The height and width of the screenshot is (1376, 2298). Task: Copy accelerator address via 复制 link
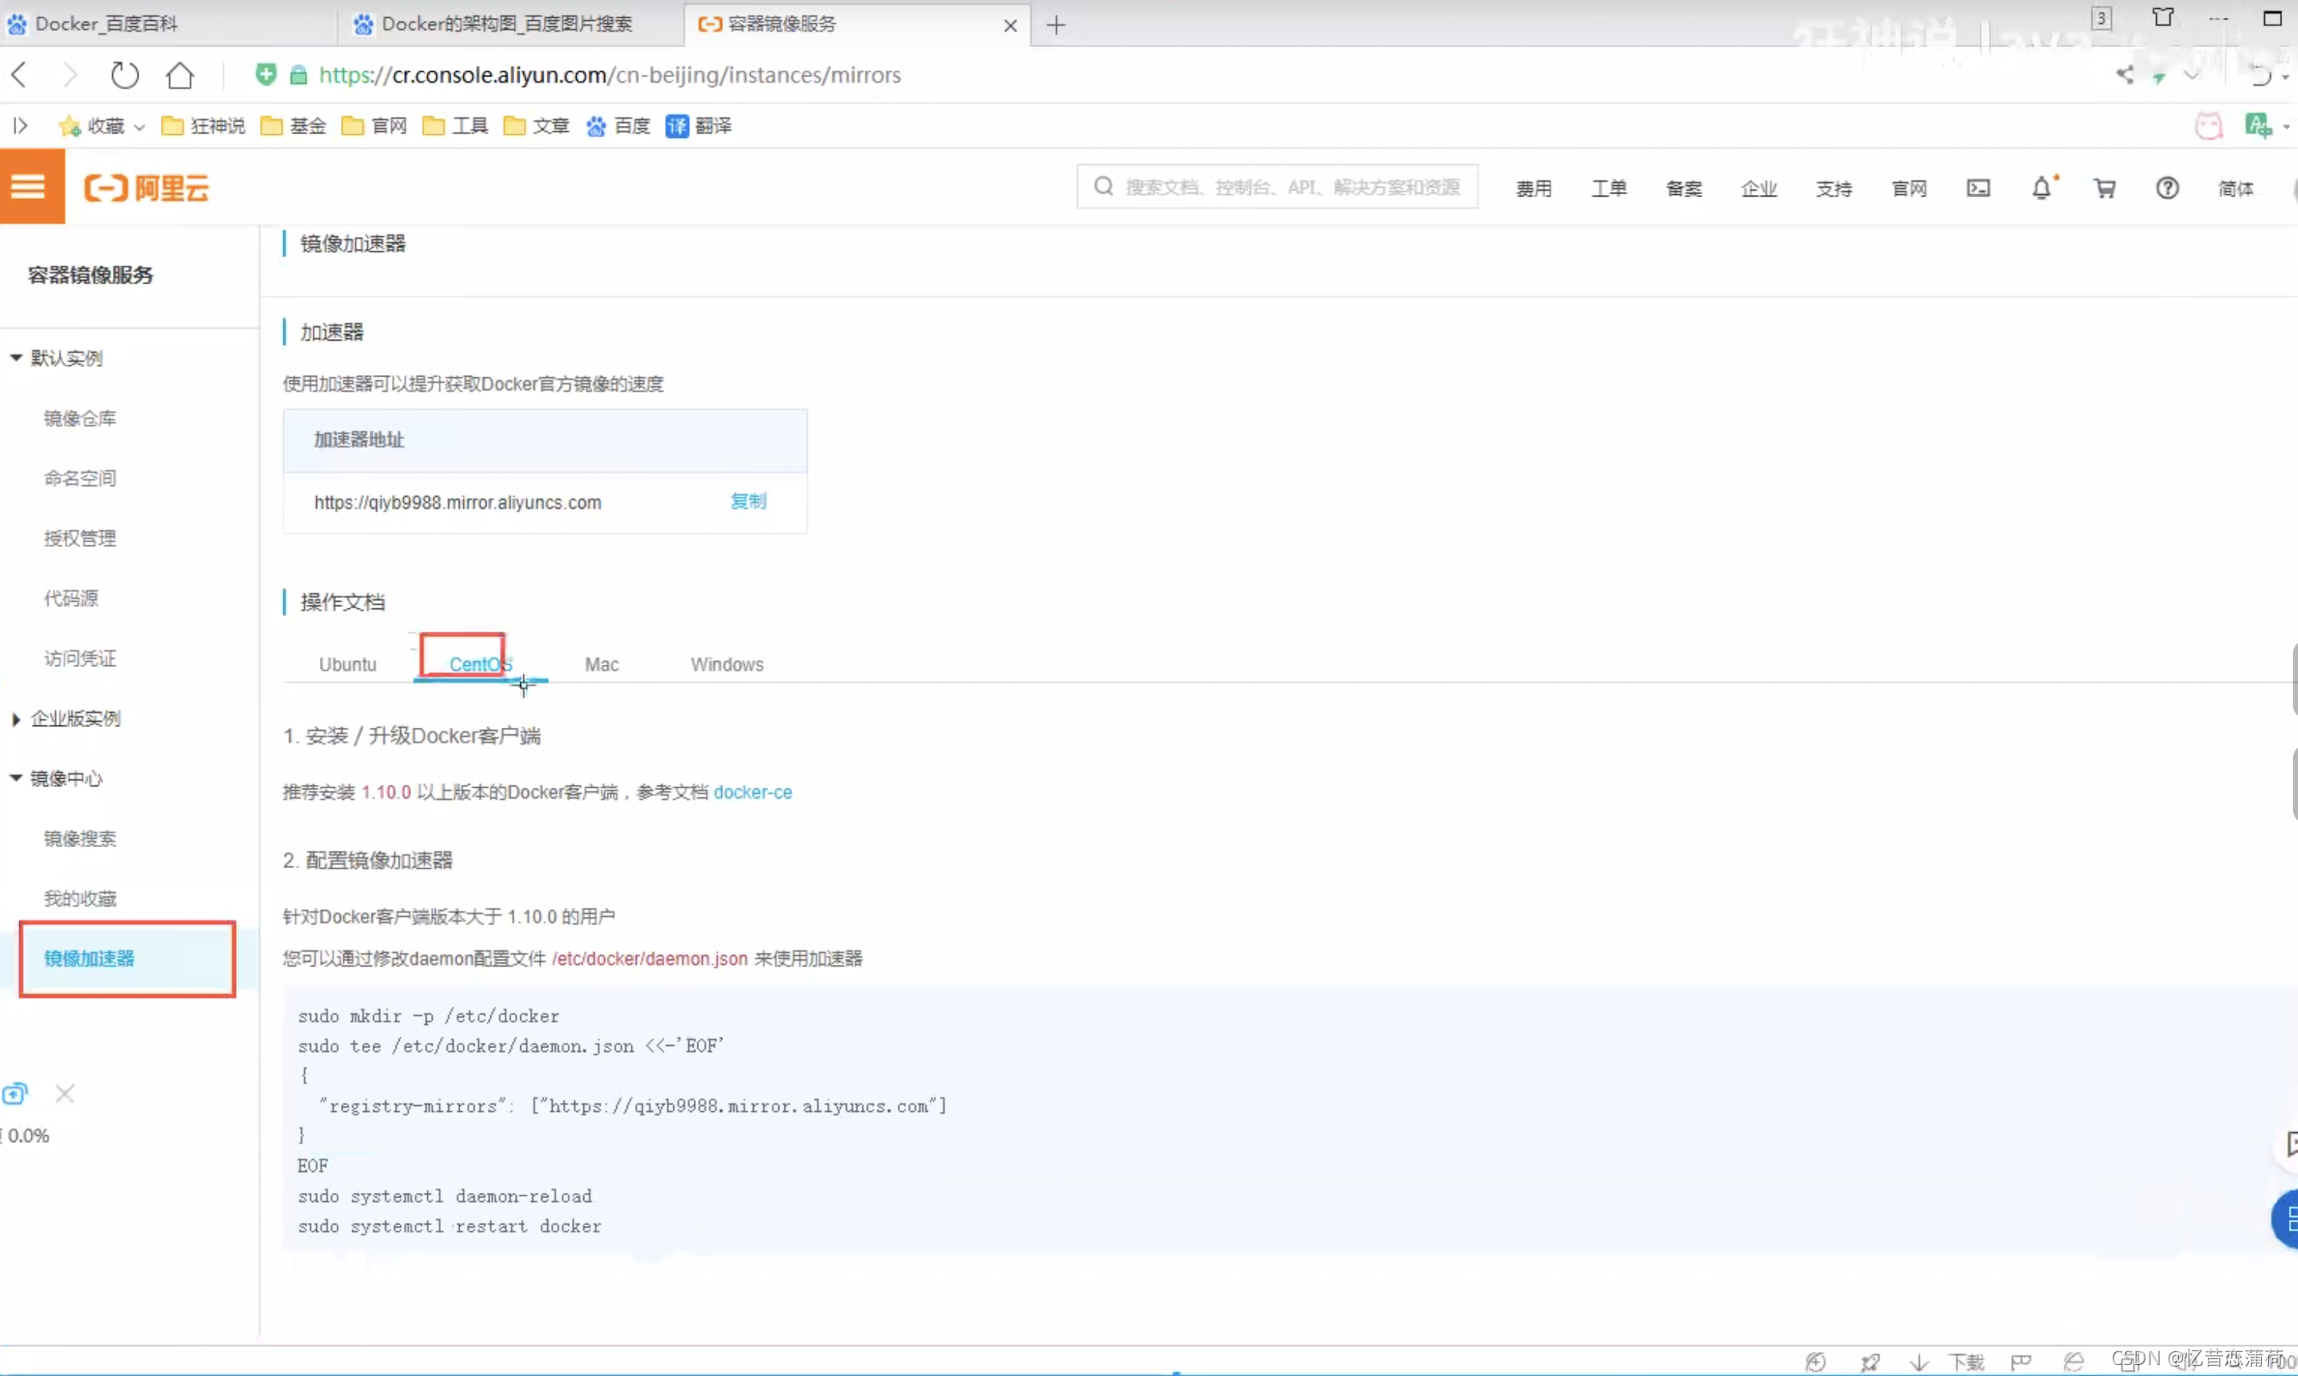[x=748, y=501]
